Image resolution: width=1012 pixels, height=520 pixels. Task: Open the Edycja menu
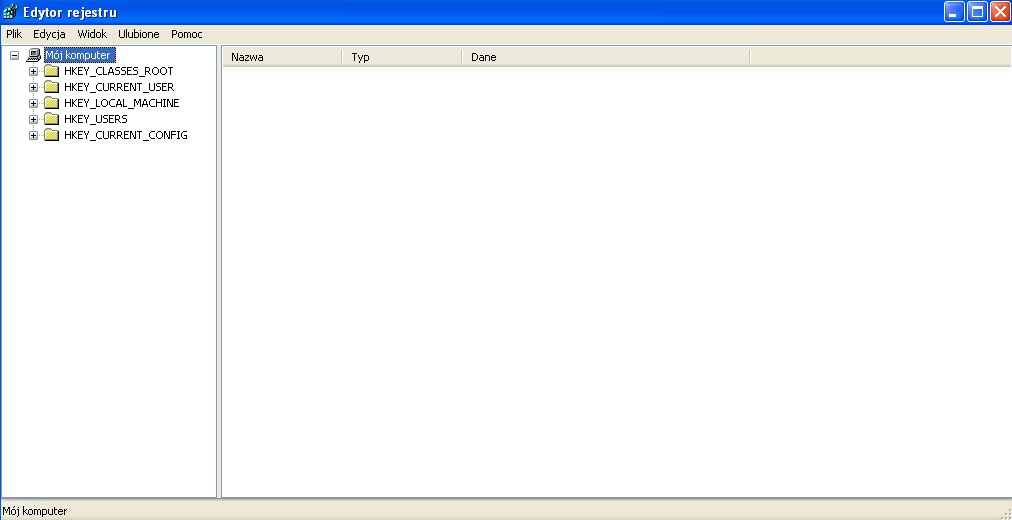pos(49,34)
